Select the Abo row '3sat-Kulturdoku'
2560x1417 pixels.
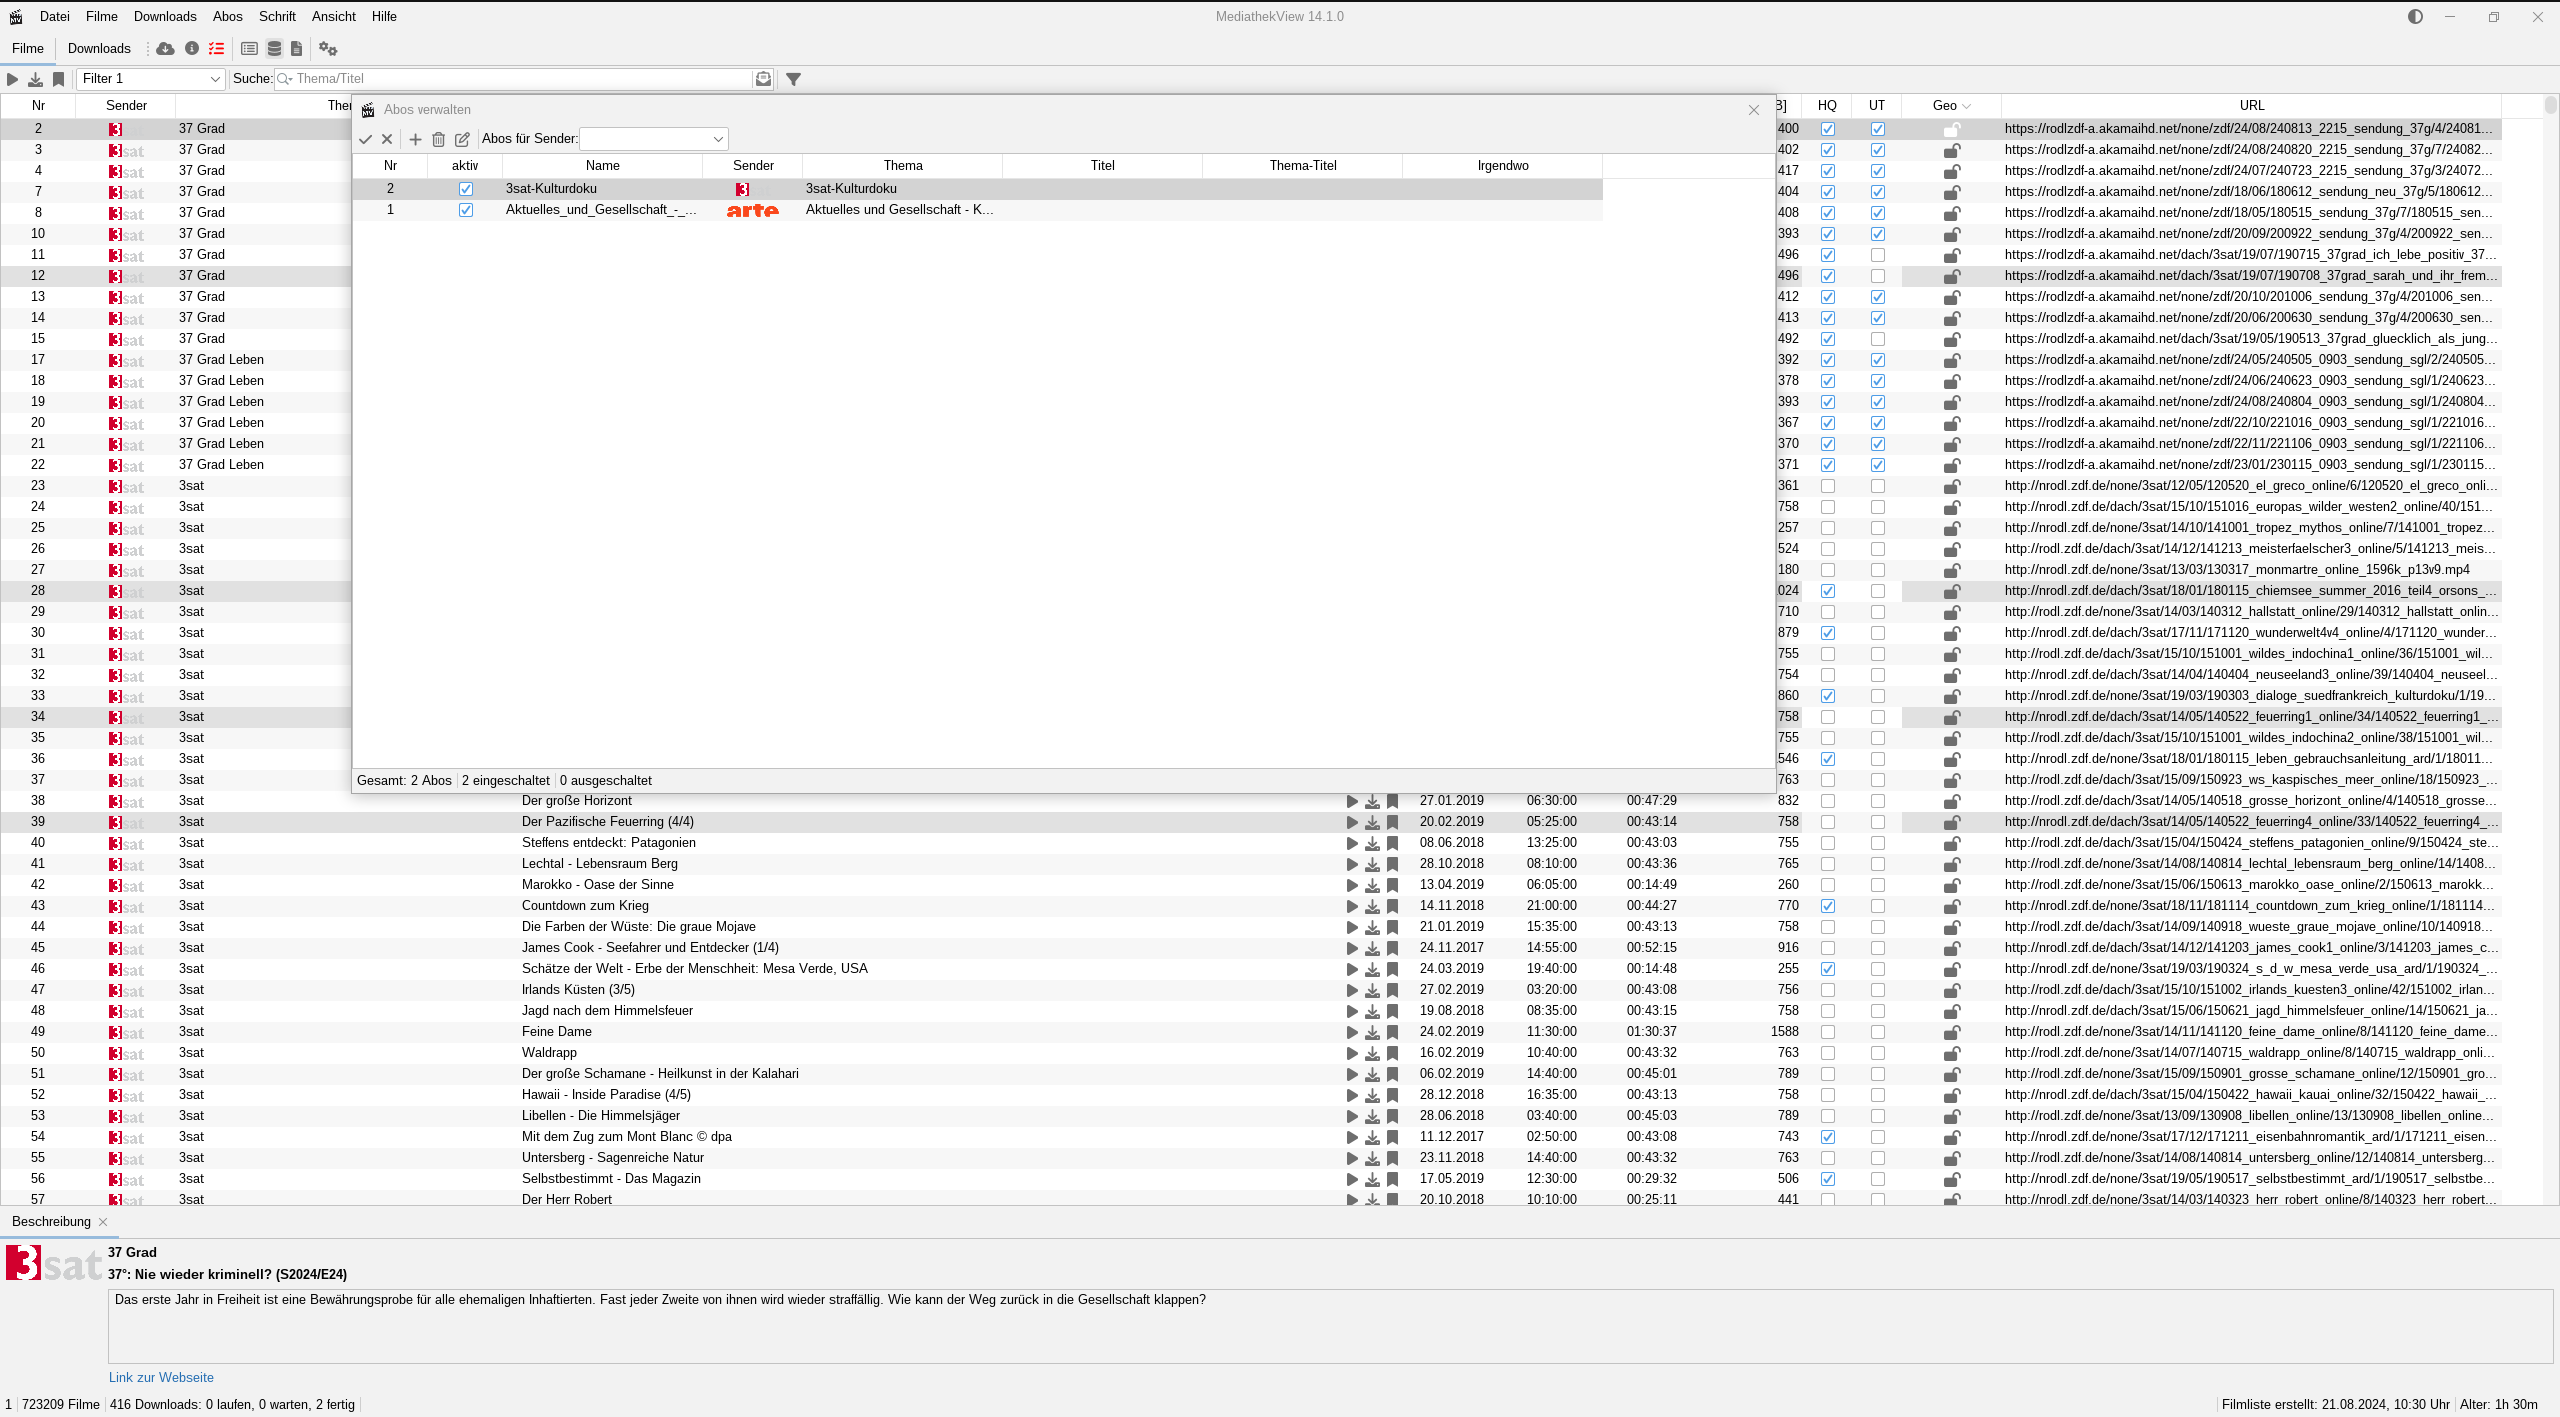click(978, 189)
